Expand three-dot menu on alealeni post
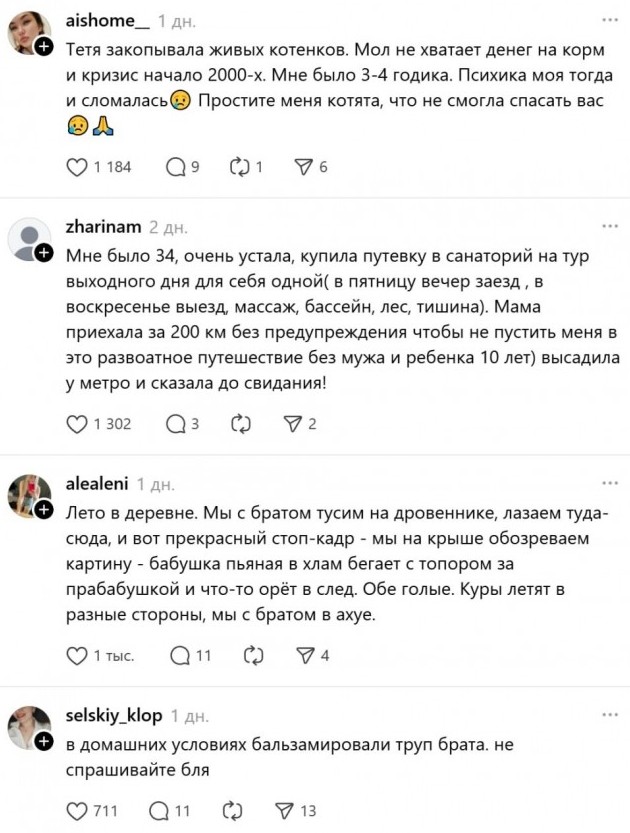Viewport: 630px width, 833px height. (x=610, y=485)
